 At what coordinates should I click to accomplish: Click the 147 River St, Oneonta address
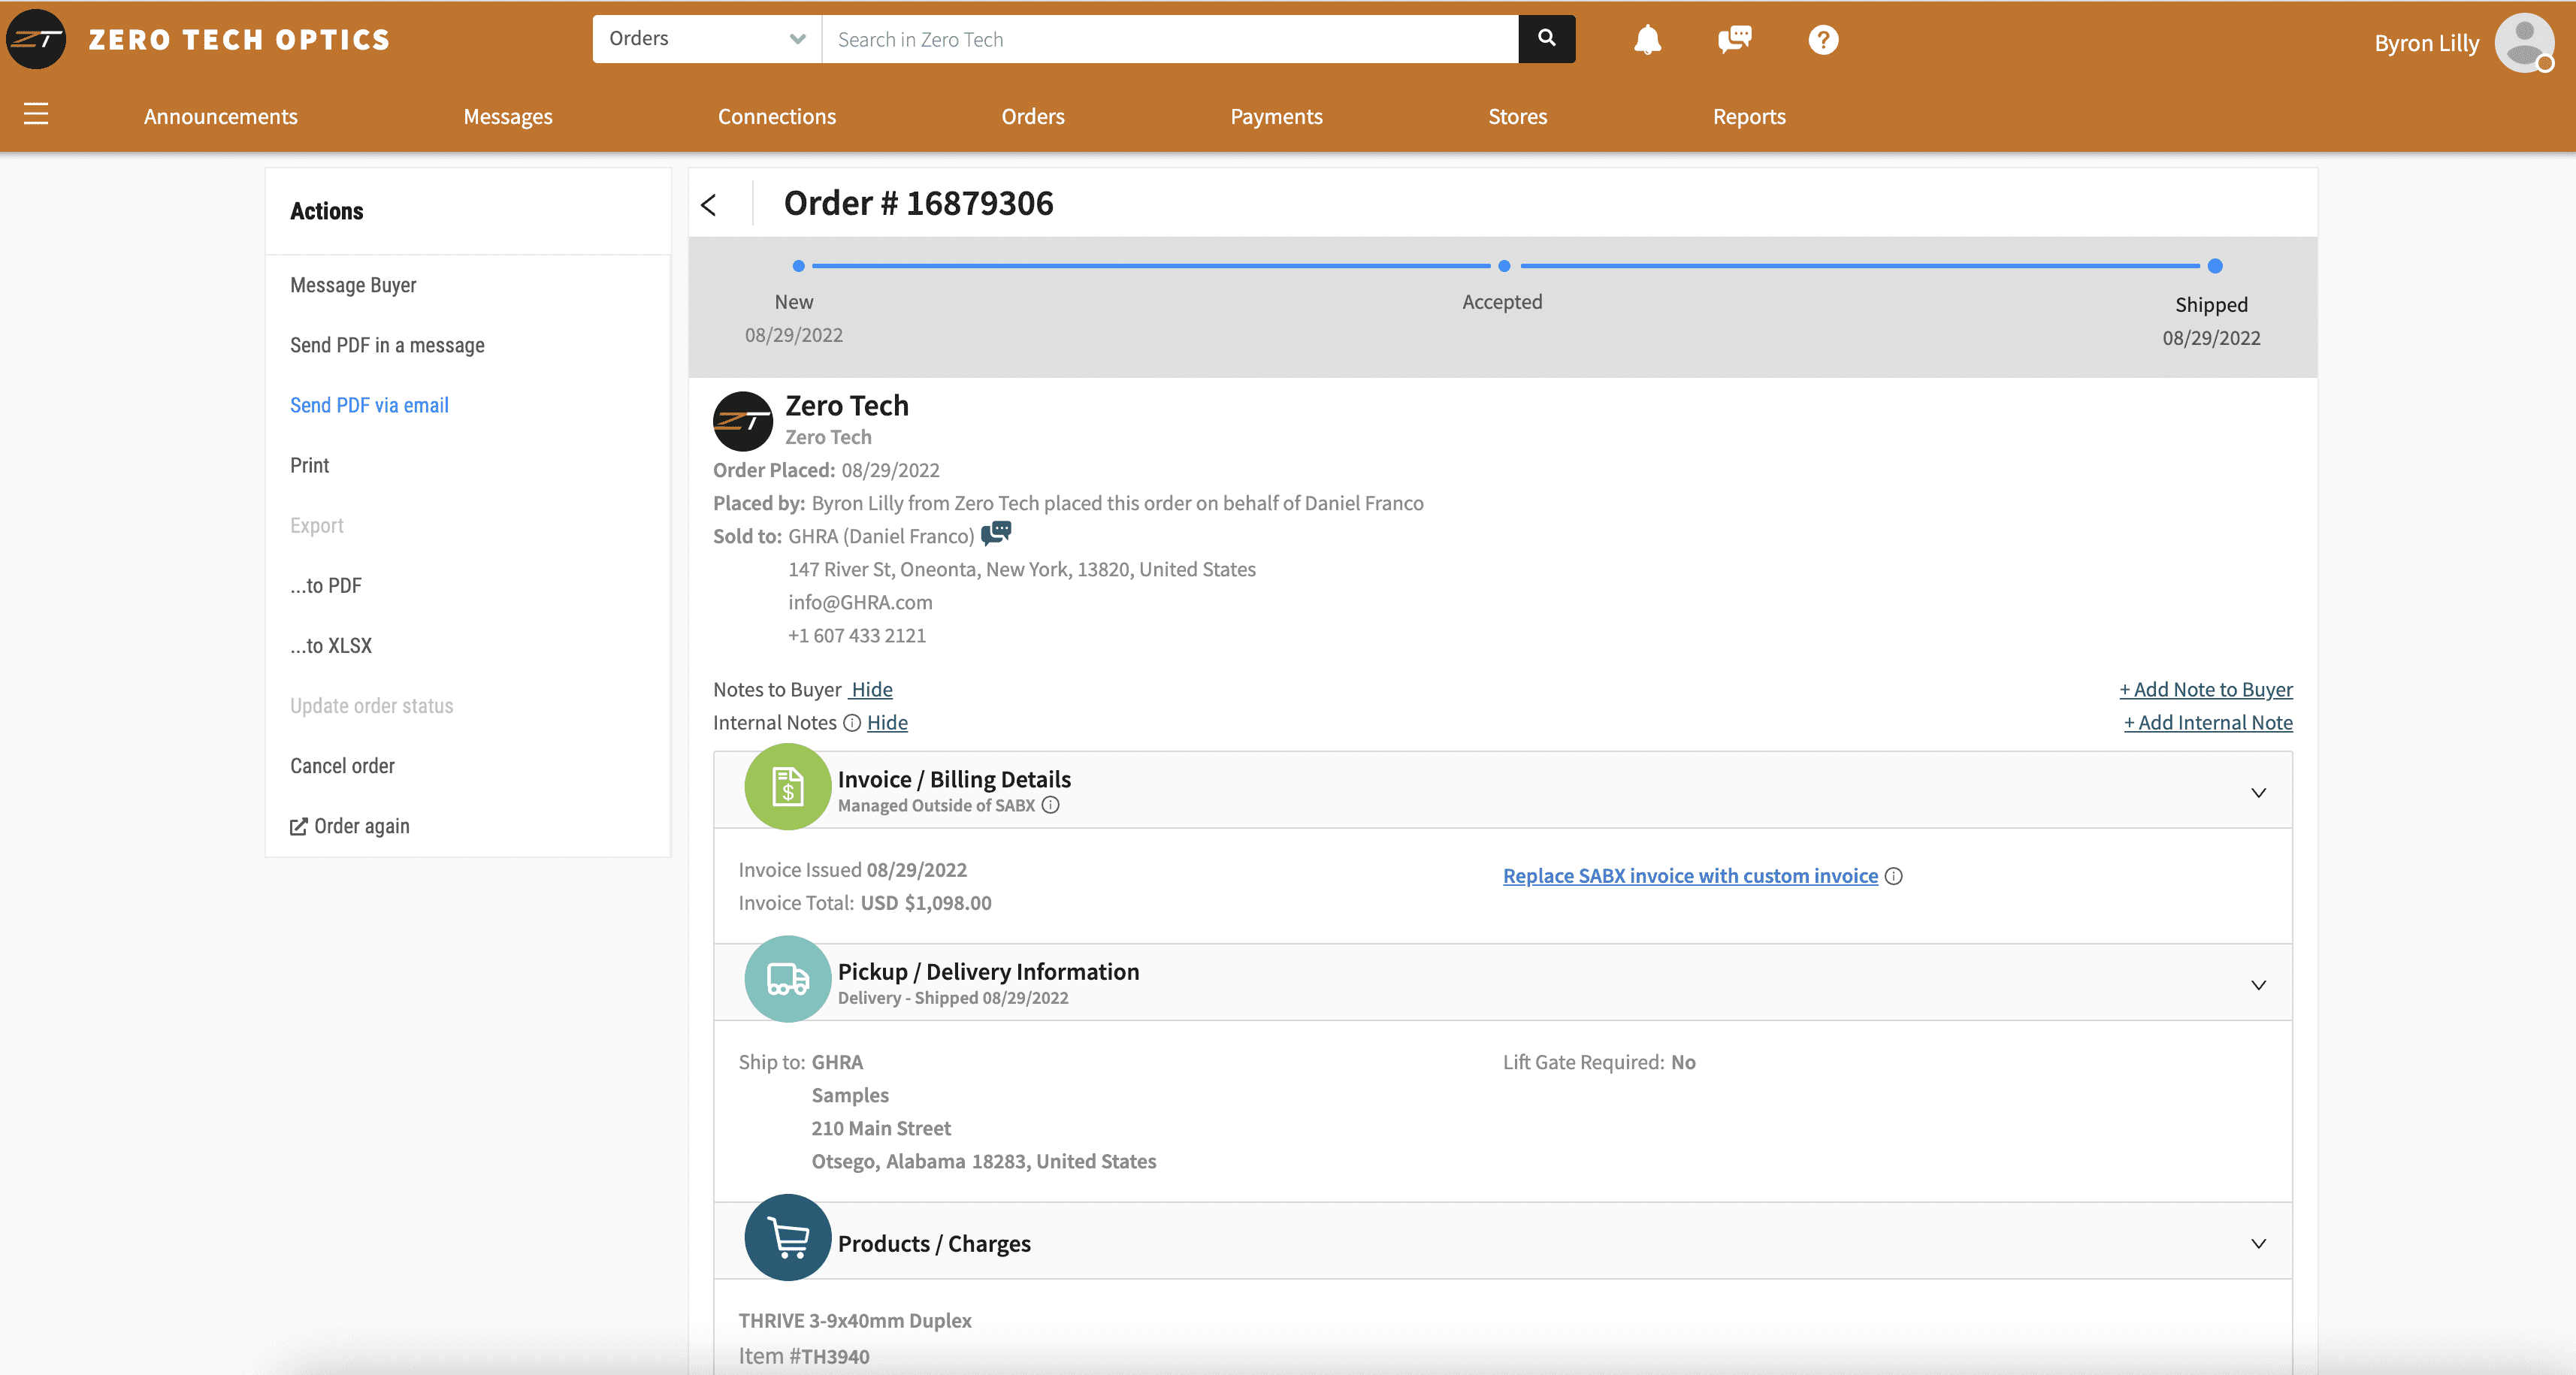coord(1022,569)
